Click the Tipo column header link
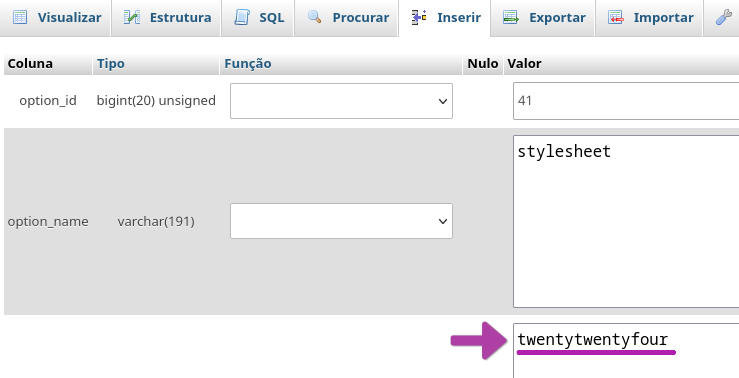This screenshot has width=739, height=378. (111, 64)
